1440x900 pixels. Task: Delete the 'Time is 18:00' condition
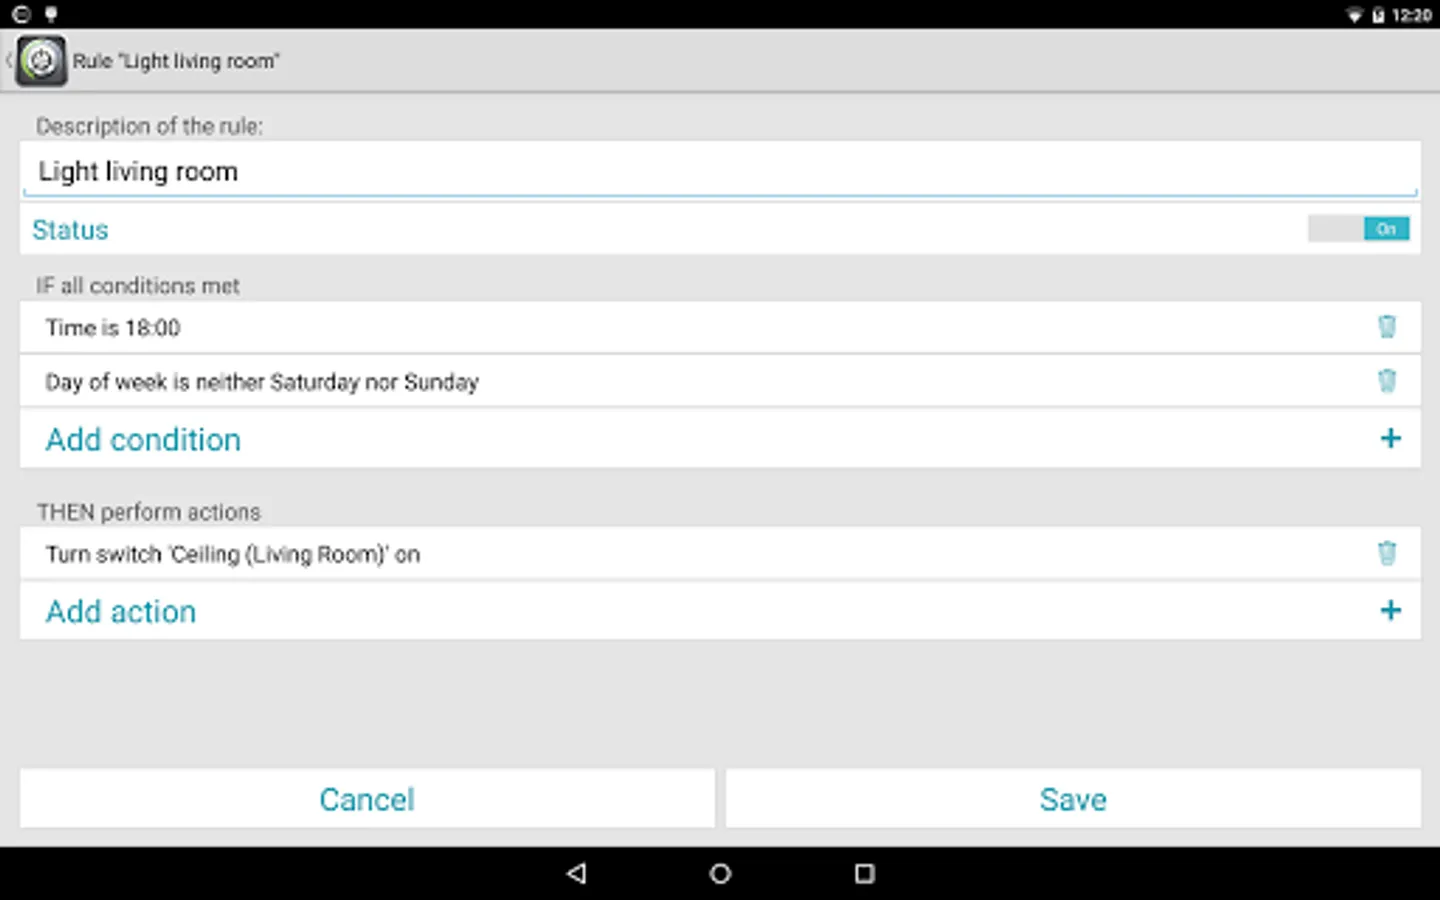coord(1387,327)
